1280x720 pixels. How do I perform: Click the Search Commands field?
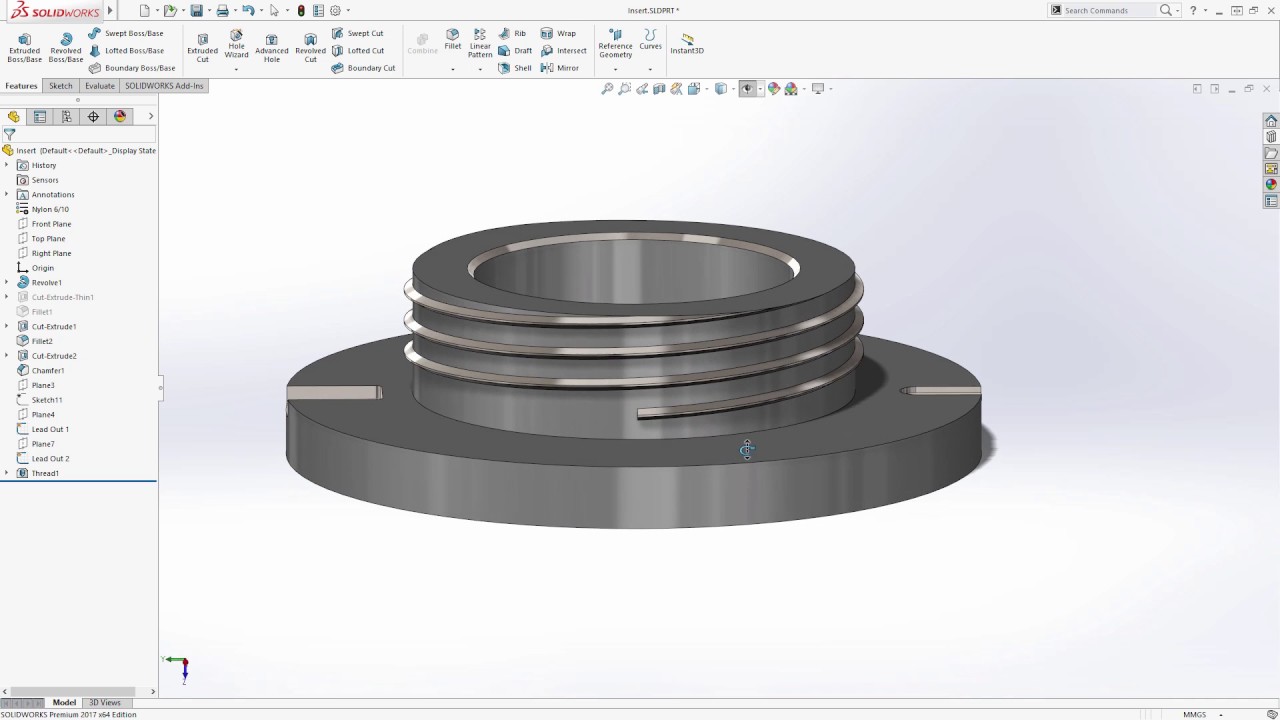point(1110,10)
